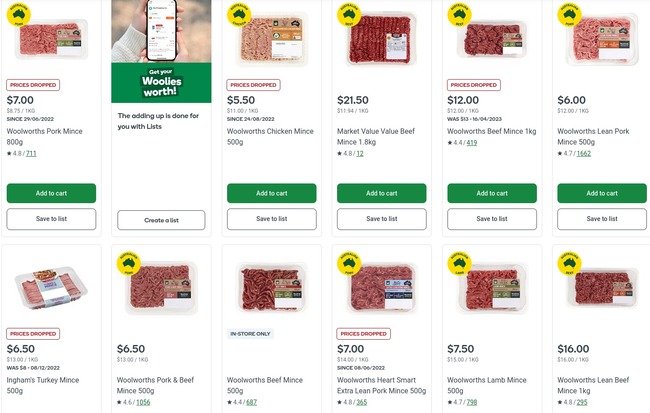Viewport: 650px width, 413px height.
Task: Click the Prices Dropped tag on Heart Smart Pork Mince
Action: [x=364, y=334]
